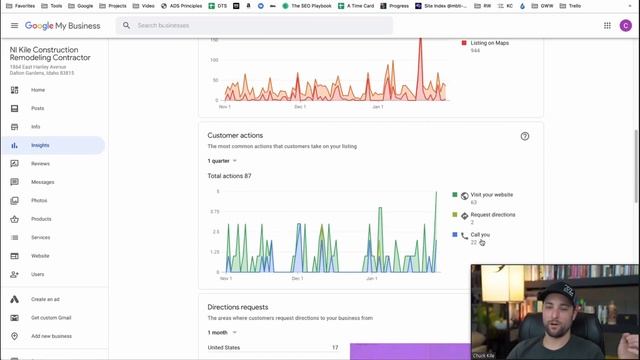This screenshot has height=360, width=640.
Task: Open the account avatar menu
Action: point(625,25)
